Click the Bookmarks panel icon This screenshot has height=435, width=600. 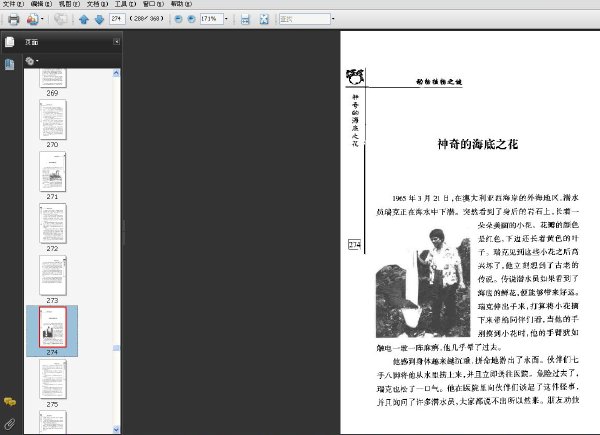coord(10,64)
